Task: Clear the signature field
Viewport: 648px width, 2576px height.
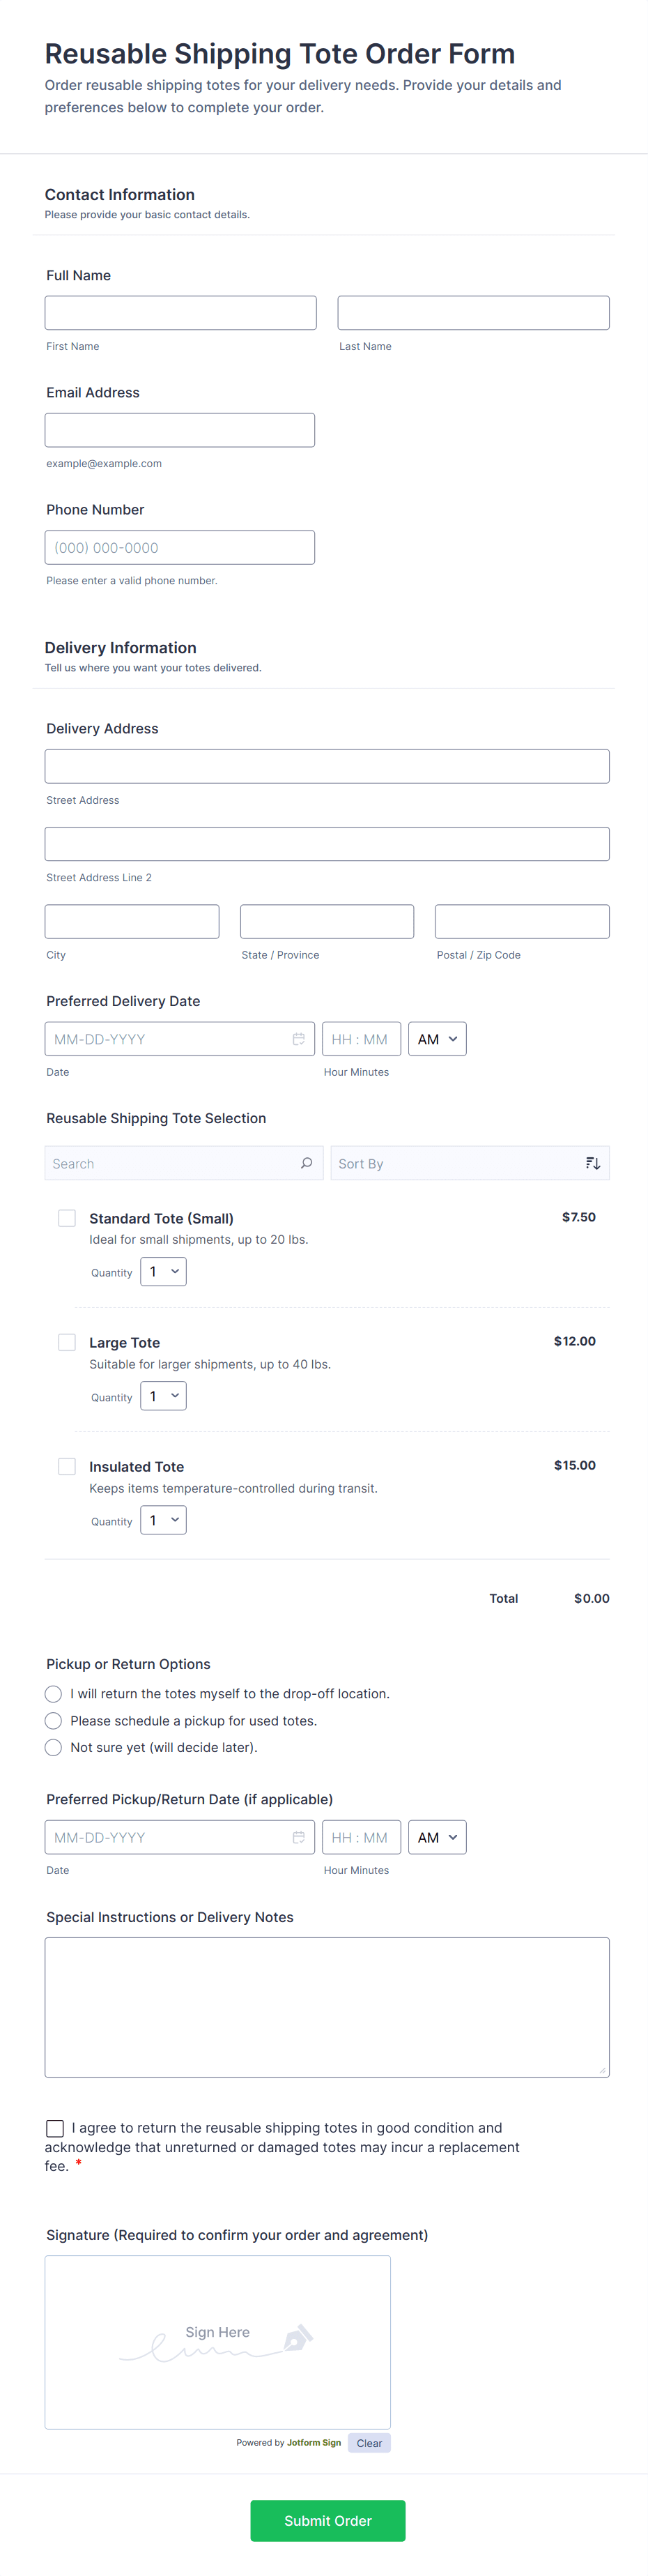Action: tap(369, 2443)
